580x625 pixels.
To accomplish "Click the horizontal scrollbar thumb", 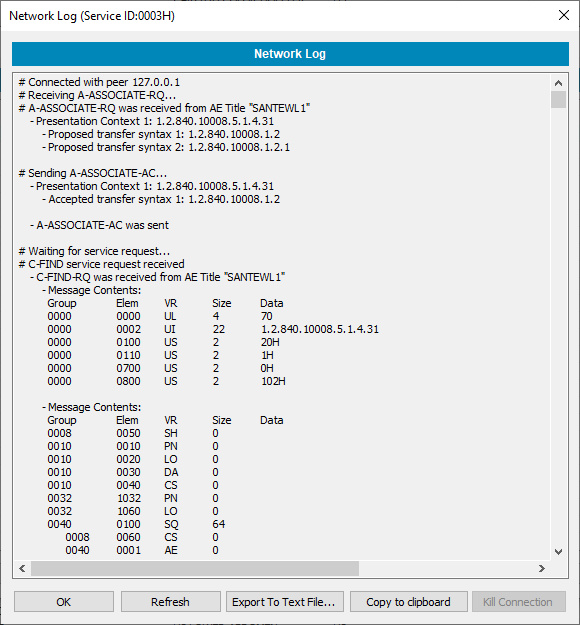I will point(195,568).
